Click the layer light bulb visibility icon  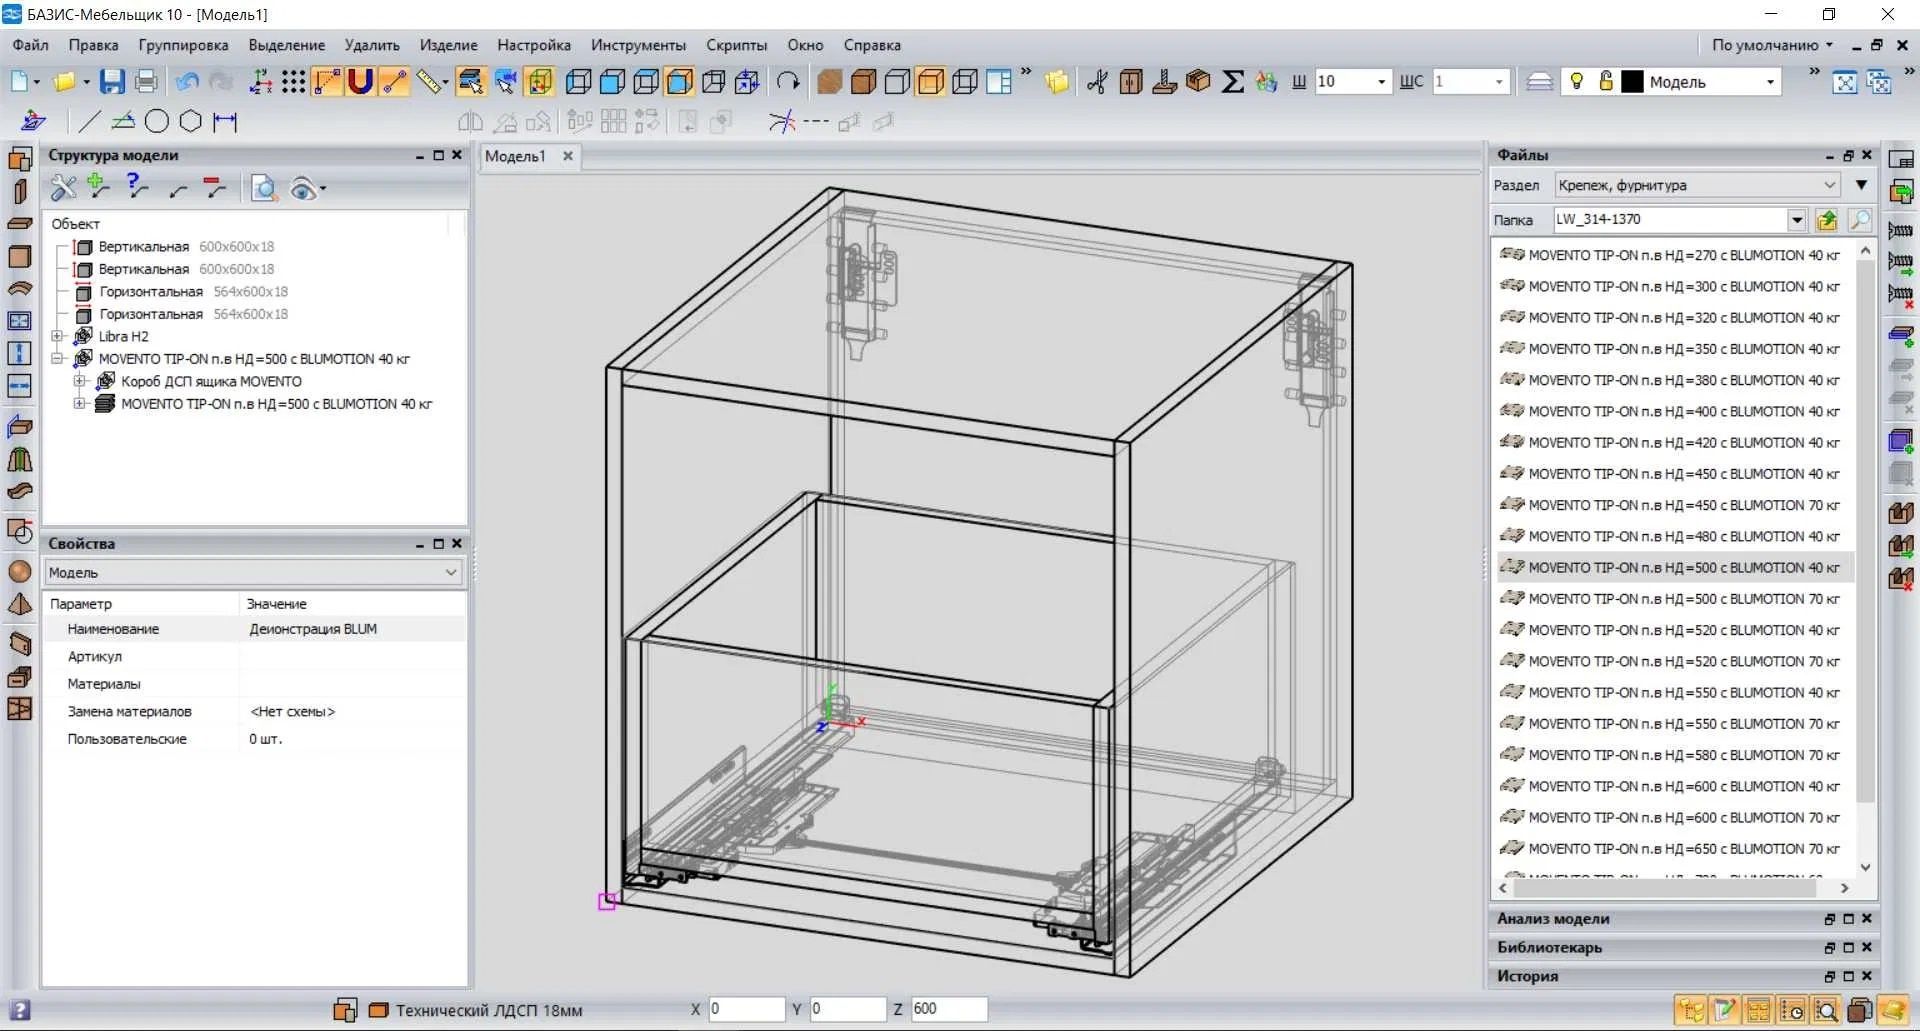pyautogui.click(x=1576, y=82)
